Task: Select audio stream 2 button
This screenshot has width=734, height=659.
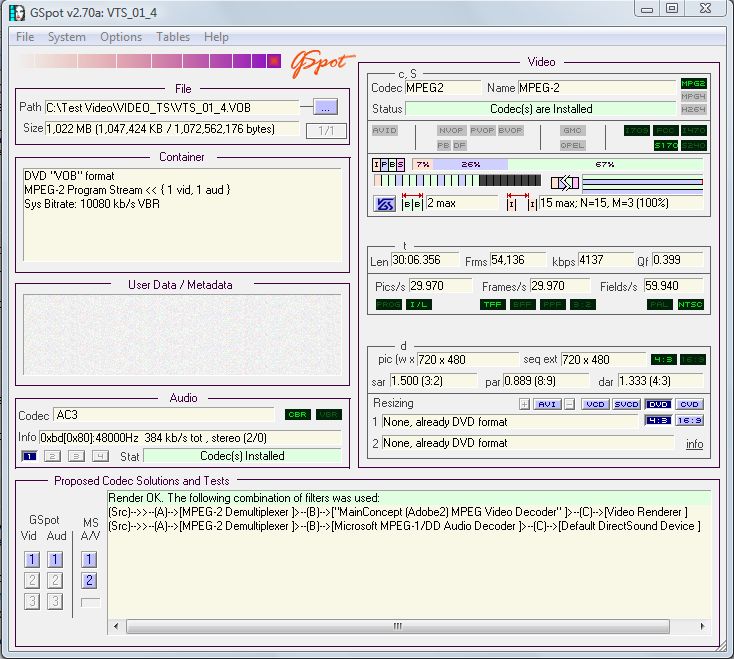Action: click(52, 456)
